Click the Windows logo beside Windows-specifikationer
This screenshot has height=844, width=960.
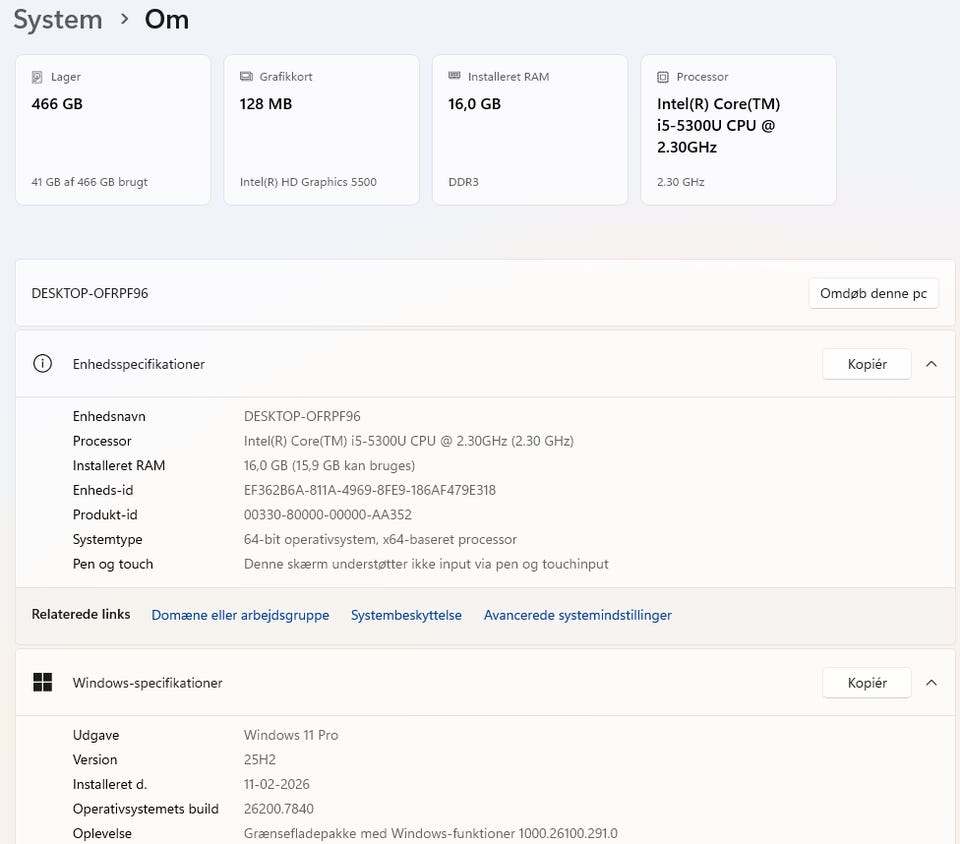[x=42, y=683]
